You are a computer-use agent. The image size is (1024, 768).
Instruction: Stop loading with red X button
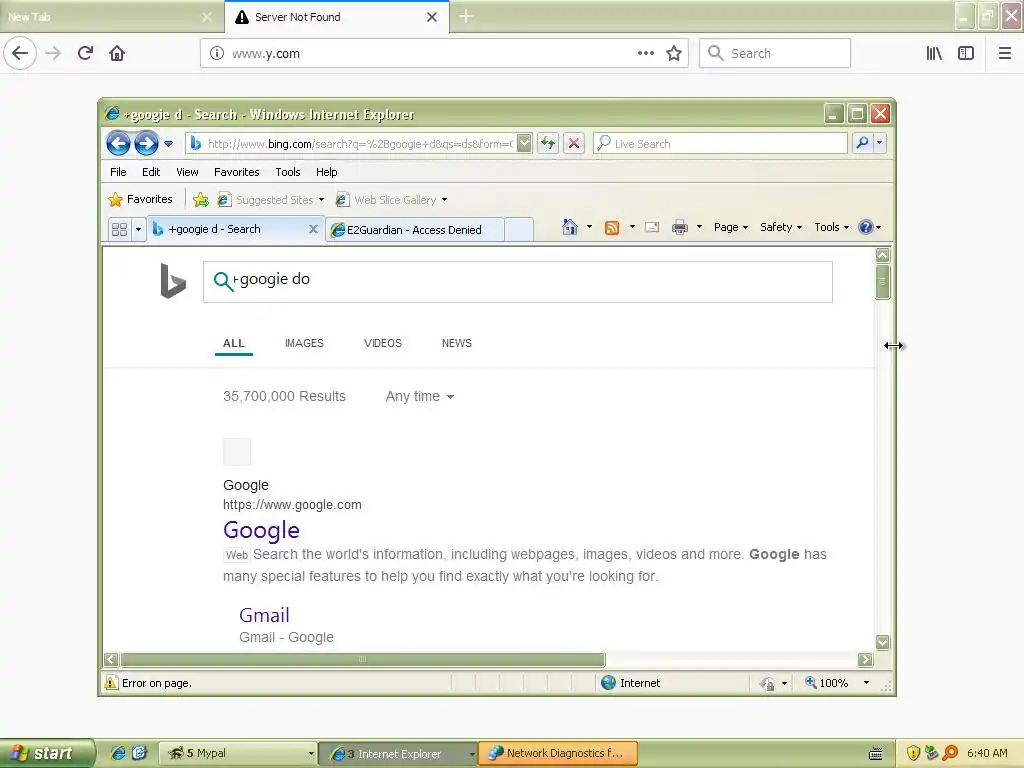(573, 143)
